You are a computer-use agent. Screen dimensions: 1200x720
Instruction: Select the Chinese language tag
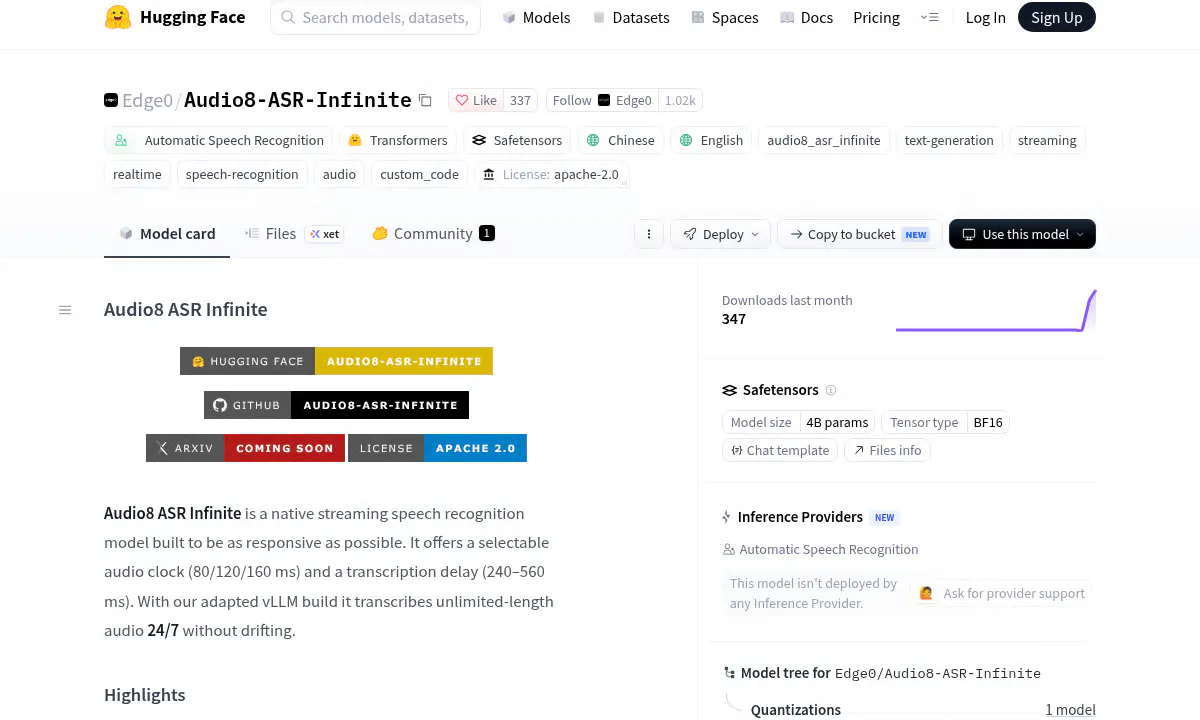[x=621, y=140]
